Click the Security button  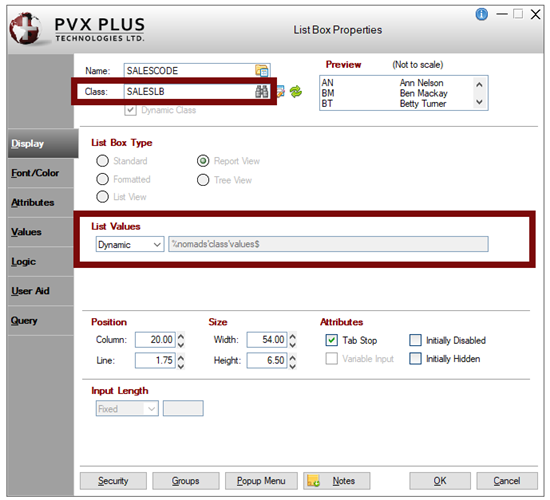(113, 481)
